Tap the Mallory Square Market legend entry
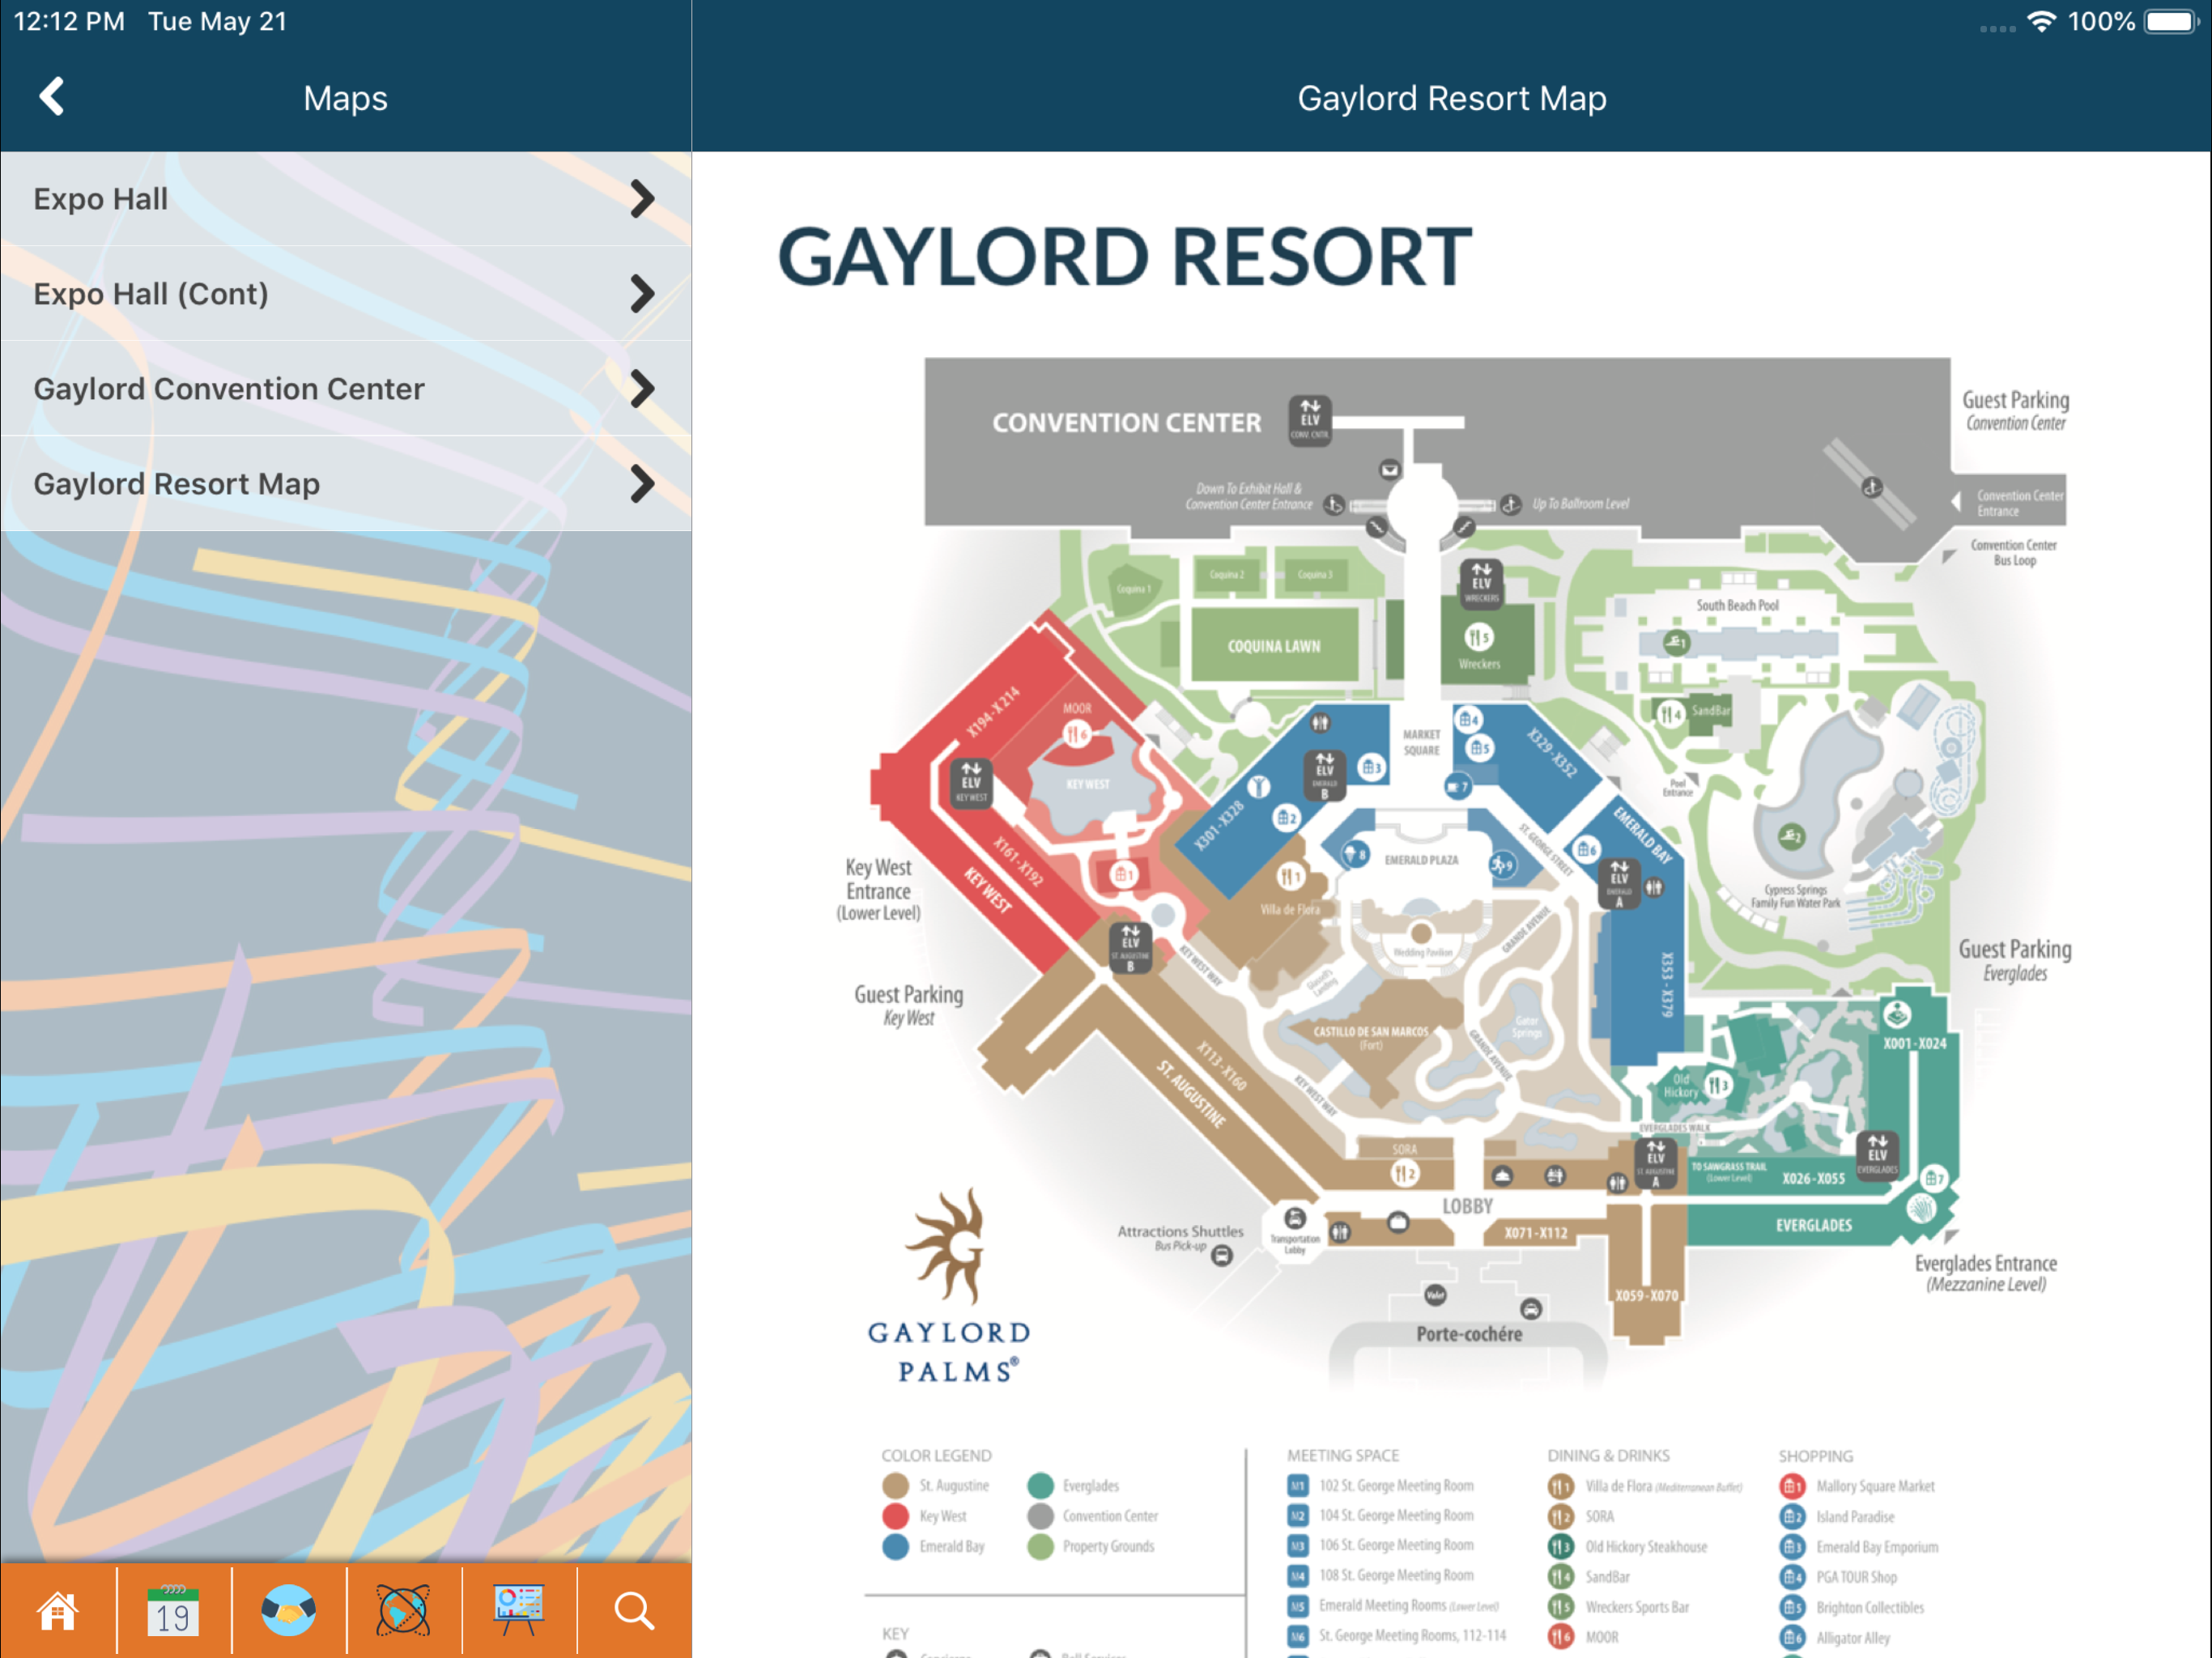This screenshot has height=1658, width=2212. pos(1857,1486)
